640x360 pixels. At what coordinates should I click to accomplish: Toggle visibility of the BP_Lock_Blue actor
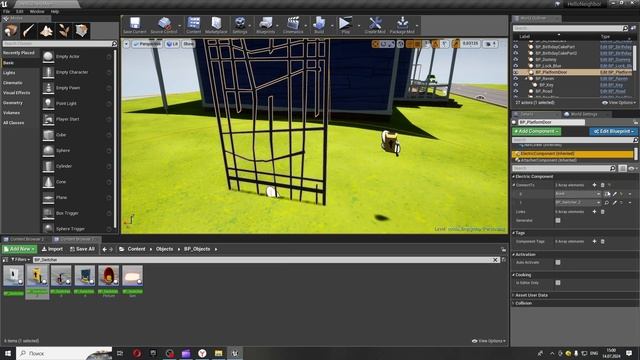pos(516,66)
